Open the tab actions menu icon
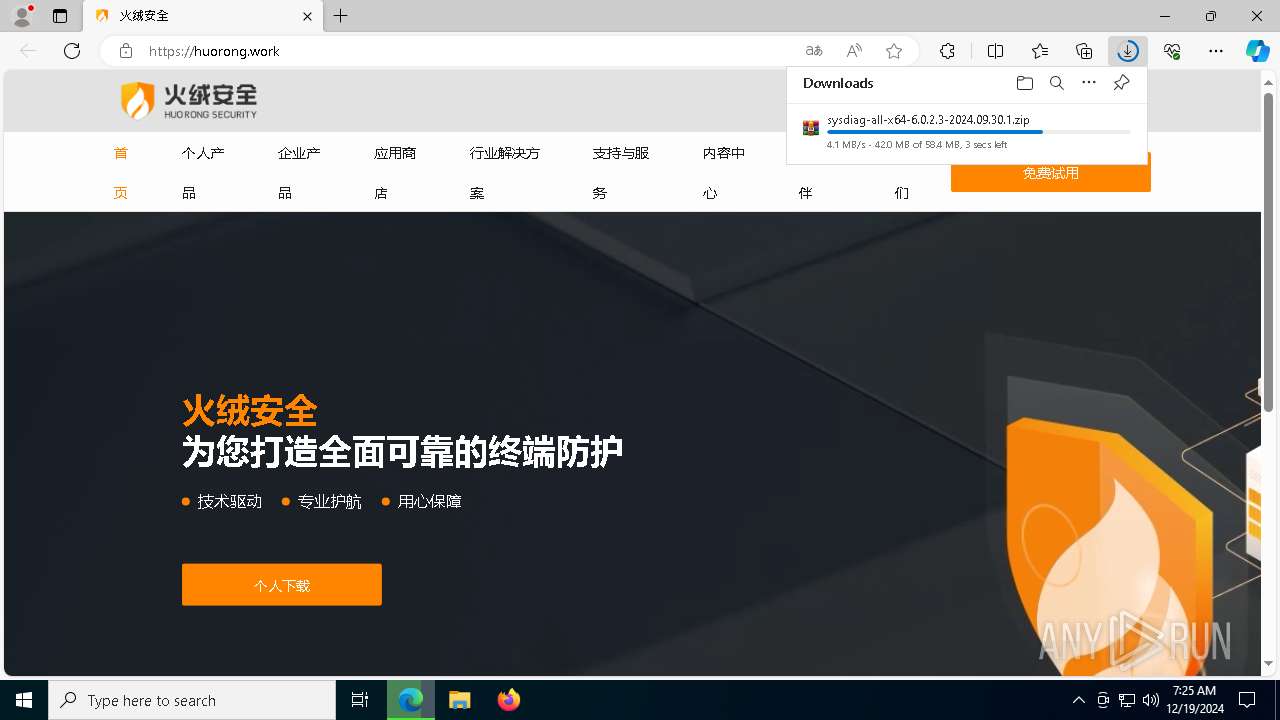The width and height of the screenshot is (1280, 720). [x=60, y=16]
